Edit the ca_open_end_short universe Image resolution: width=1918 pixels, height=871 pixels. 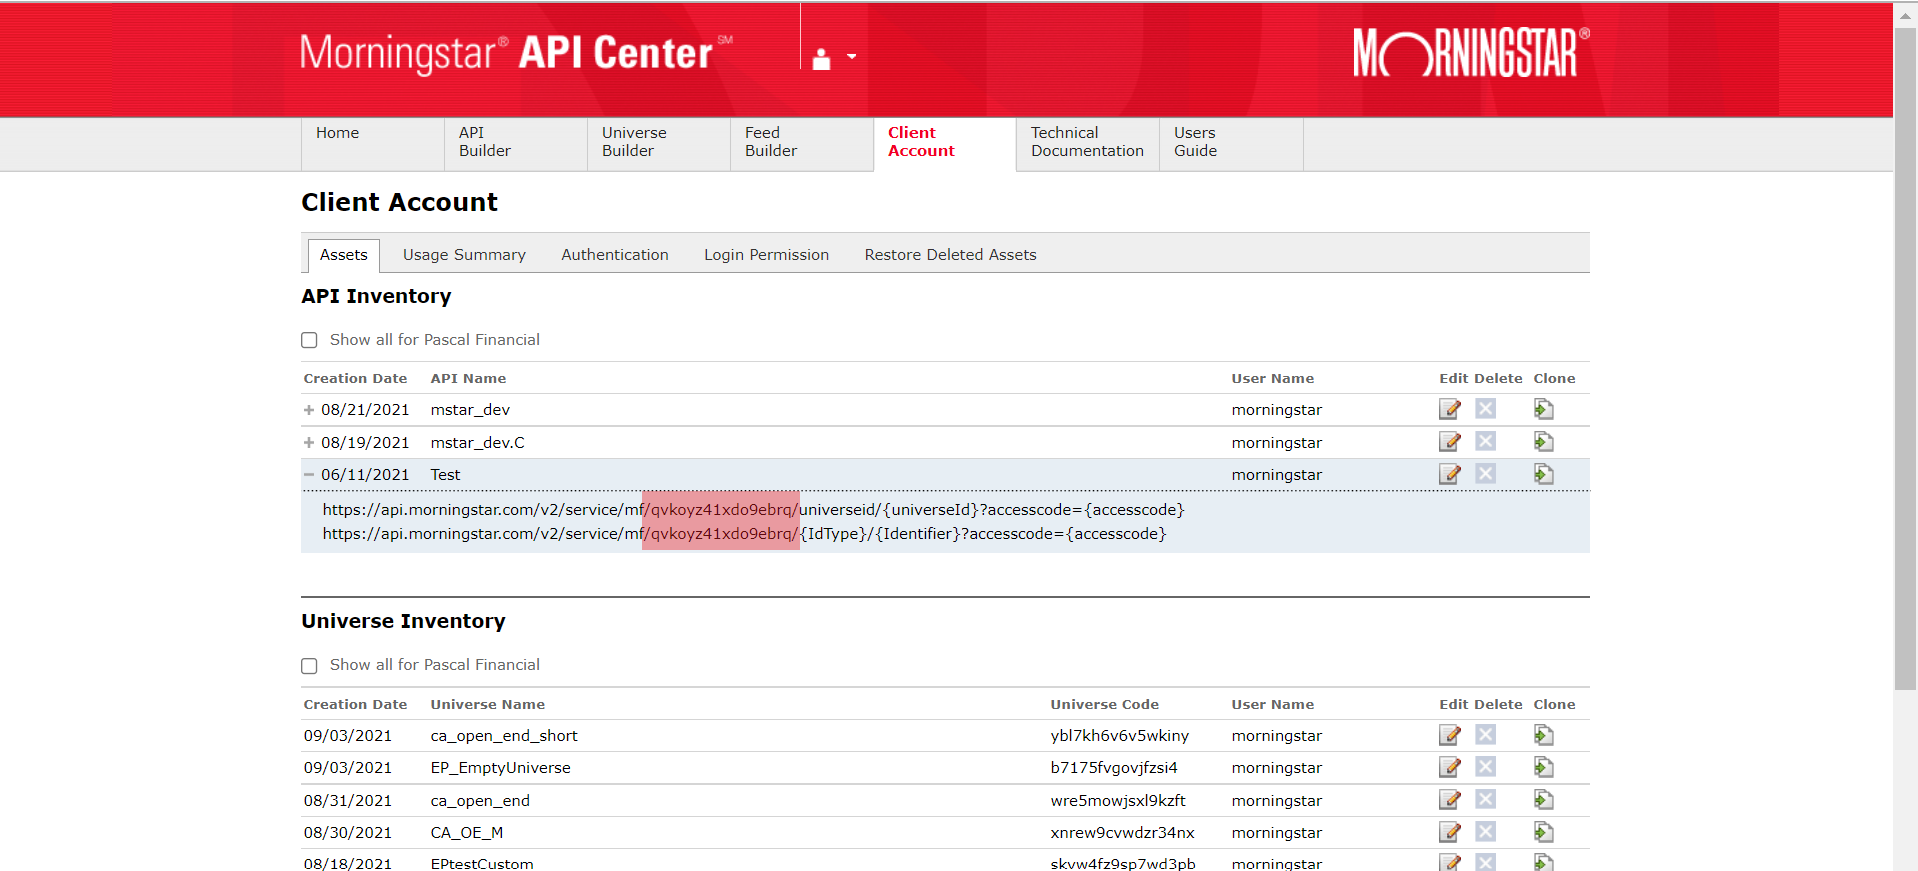tap(1450, 735)
